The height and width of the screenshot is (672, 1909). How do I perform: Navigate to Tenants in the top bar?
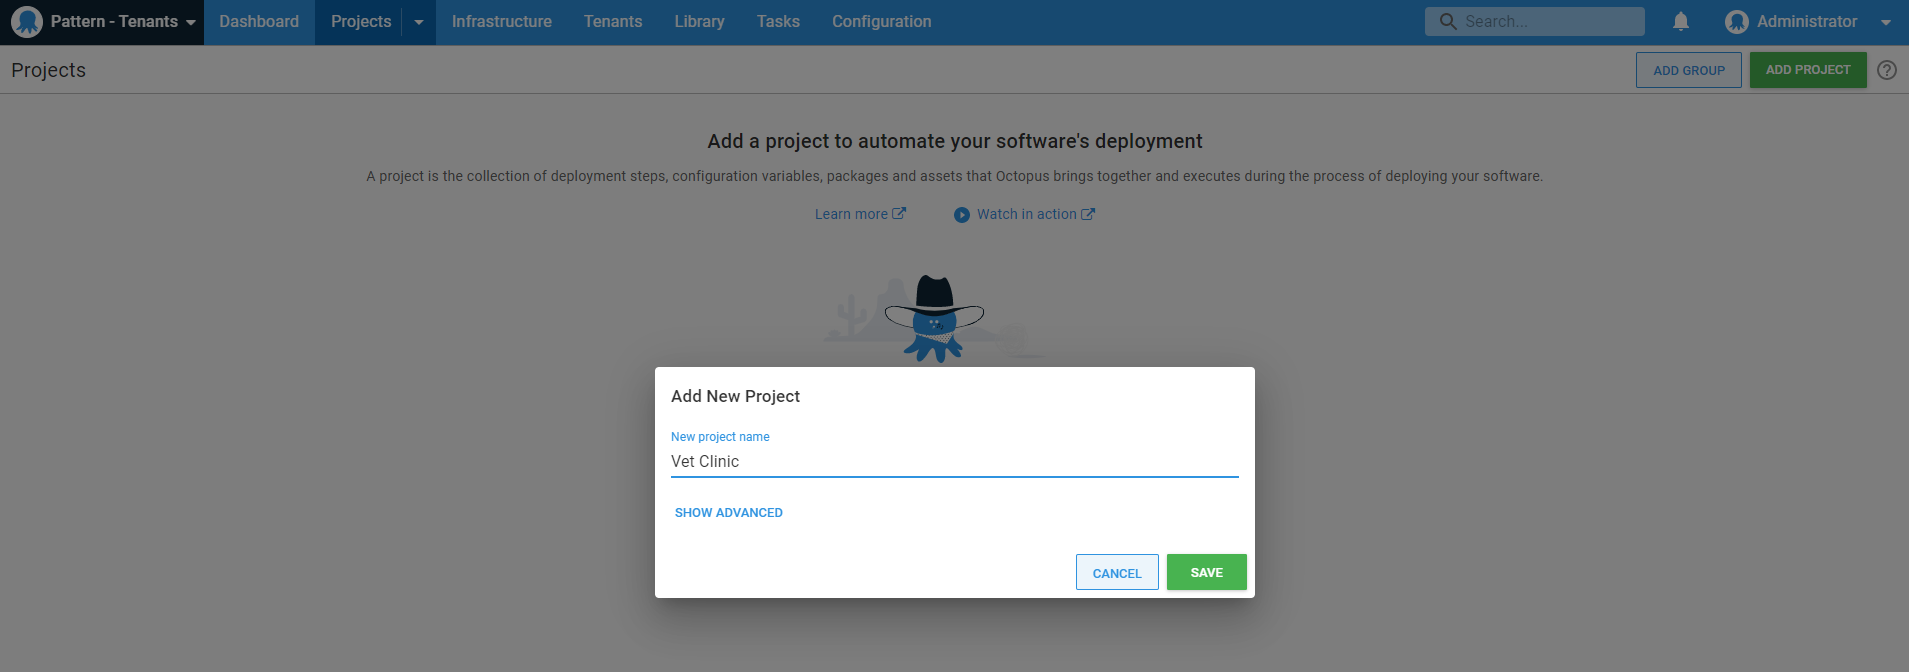point(613,22)
